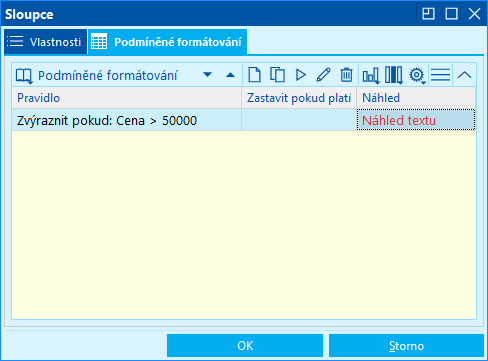Click the up triangle arrow in toolbar
The image size is (488, 361).
[230, 75]
